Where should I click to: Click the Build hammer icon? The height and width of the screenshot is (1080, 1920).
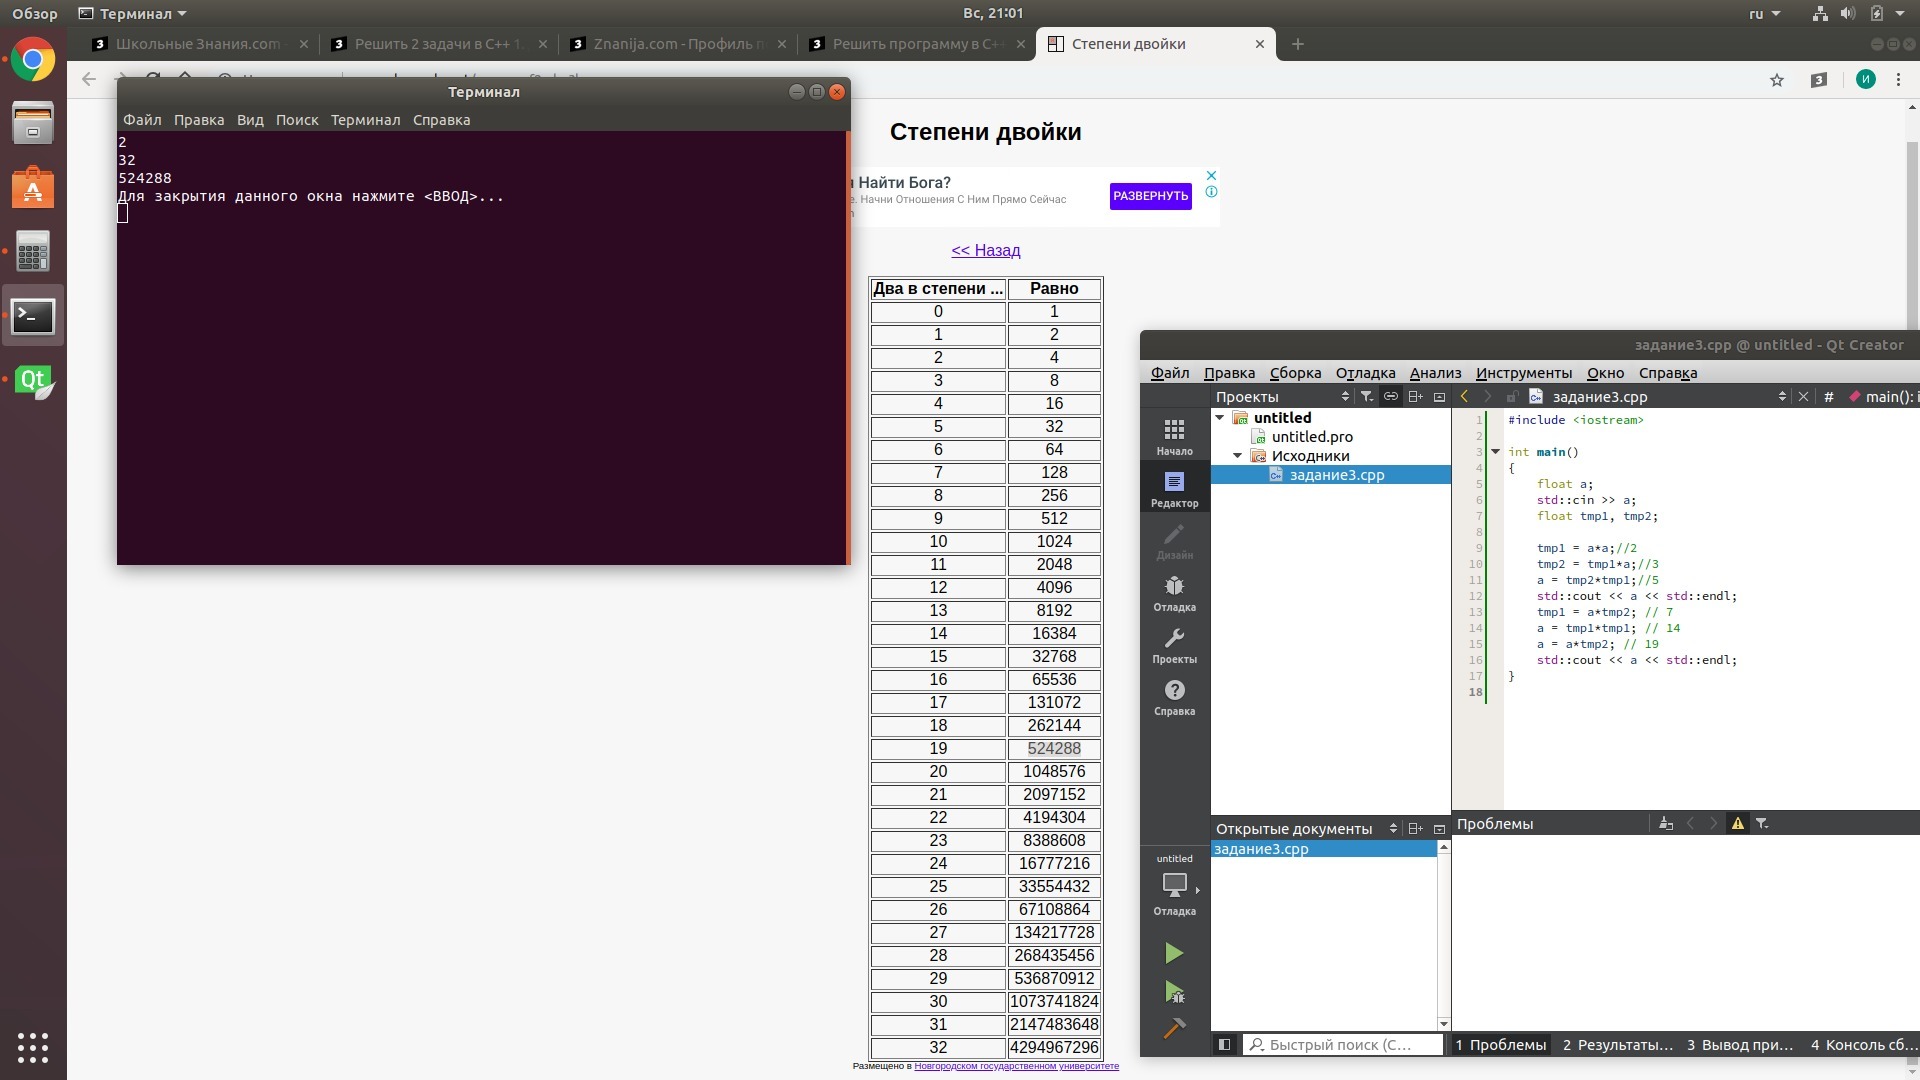click(1174, 1028)
